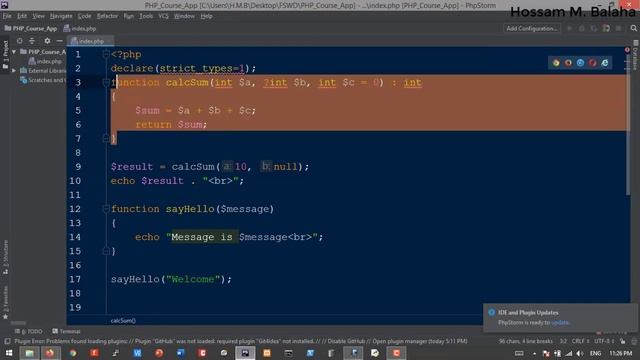This screenshot has height=360, width=640.
Task: Click the Run button in toolbar
Action: 570,28
